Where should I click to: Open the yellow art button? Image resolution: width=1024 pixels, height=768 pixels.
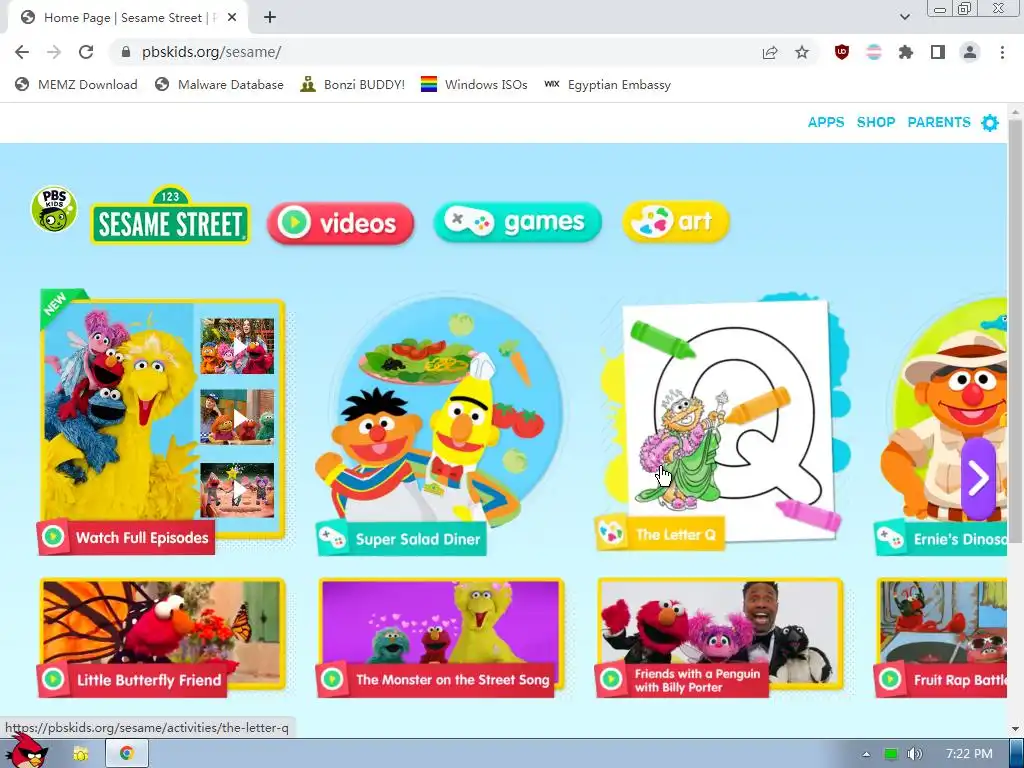[676, 222]
